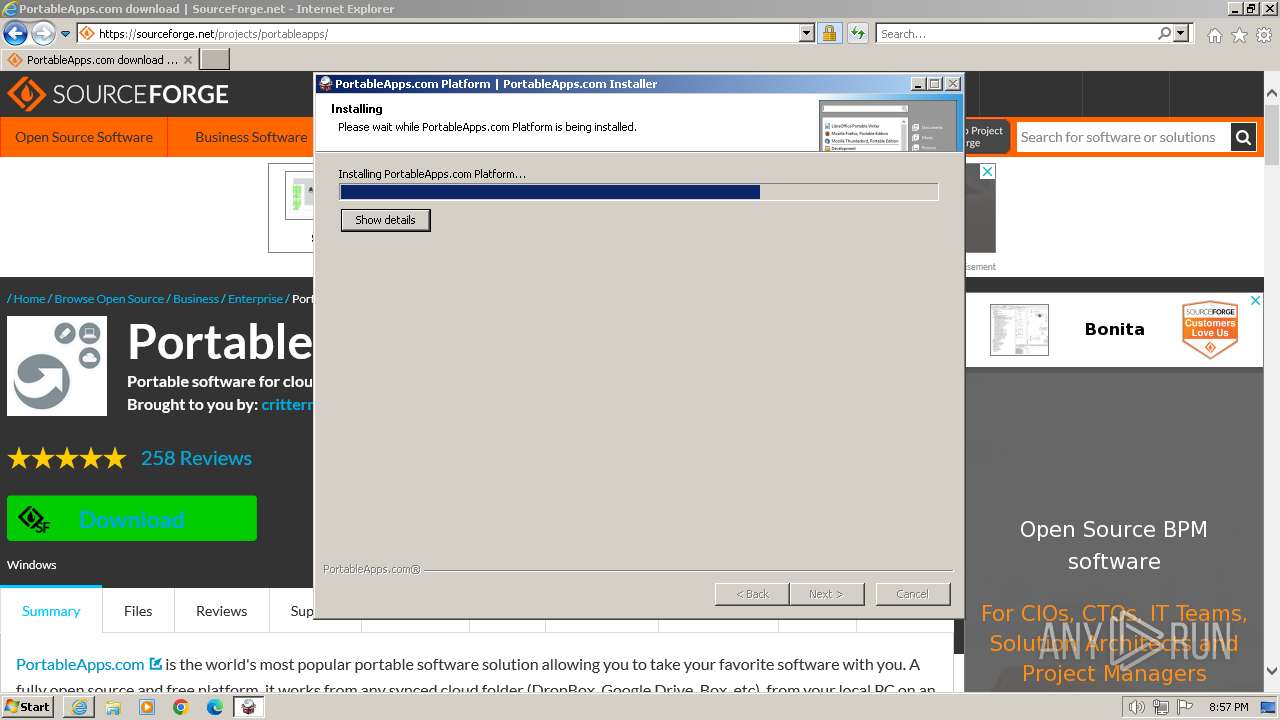Open the 258 Reviews link
The height and width of the screenshot is (720, 1280).
196,458
